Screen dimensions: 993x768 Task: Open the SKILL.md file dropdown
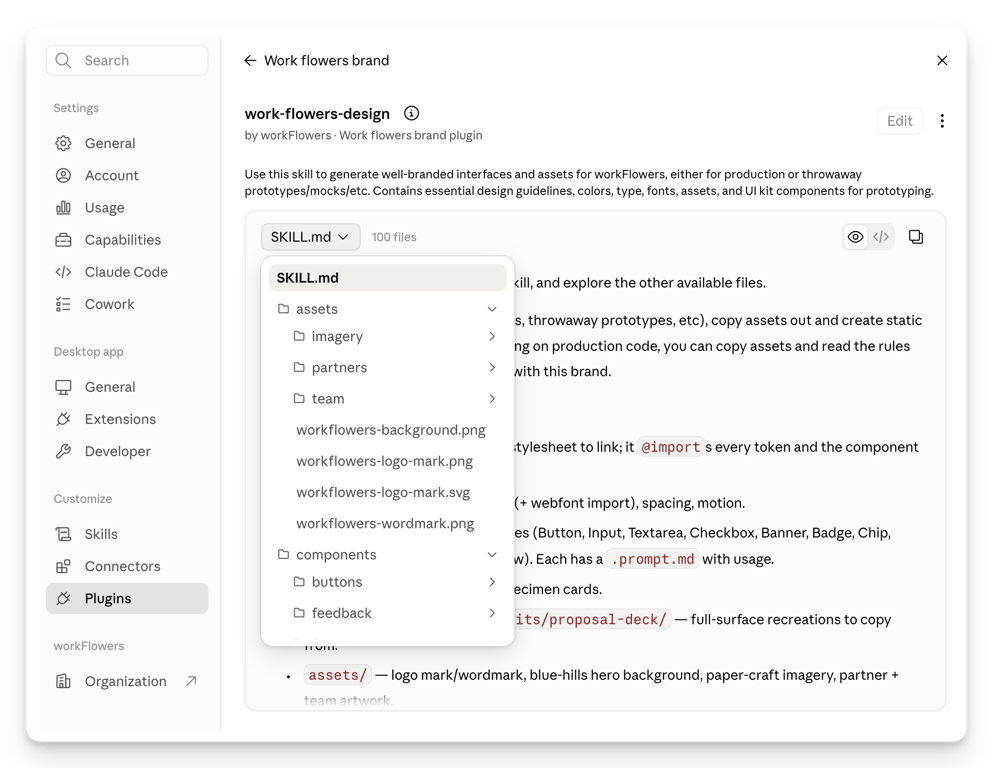coord(310,237)
